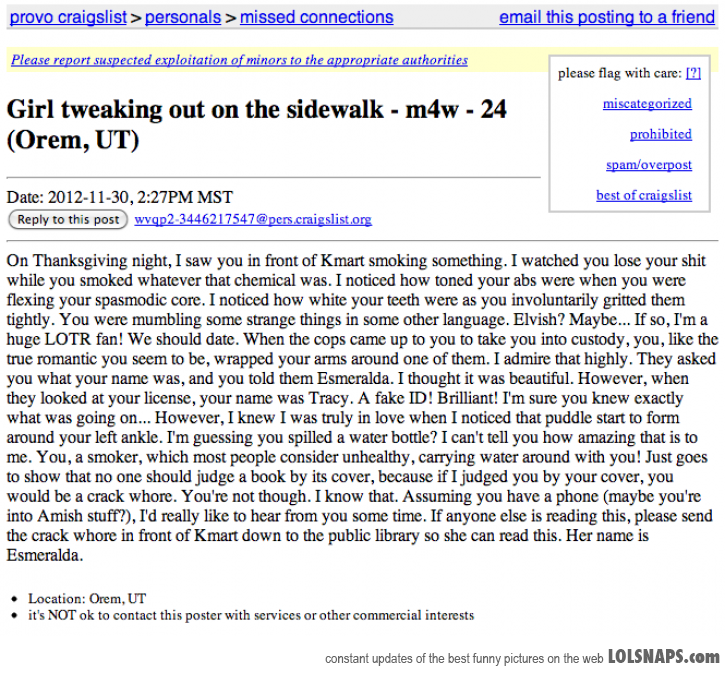Click the post date 2012-11-30 line
725x676 pixels.
coord(120,197)
